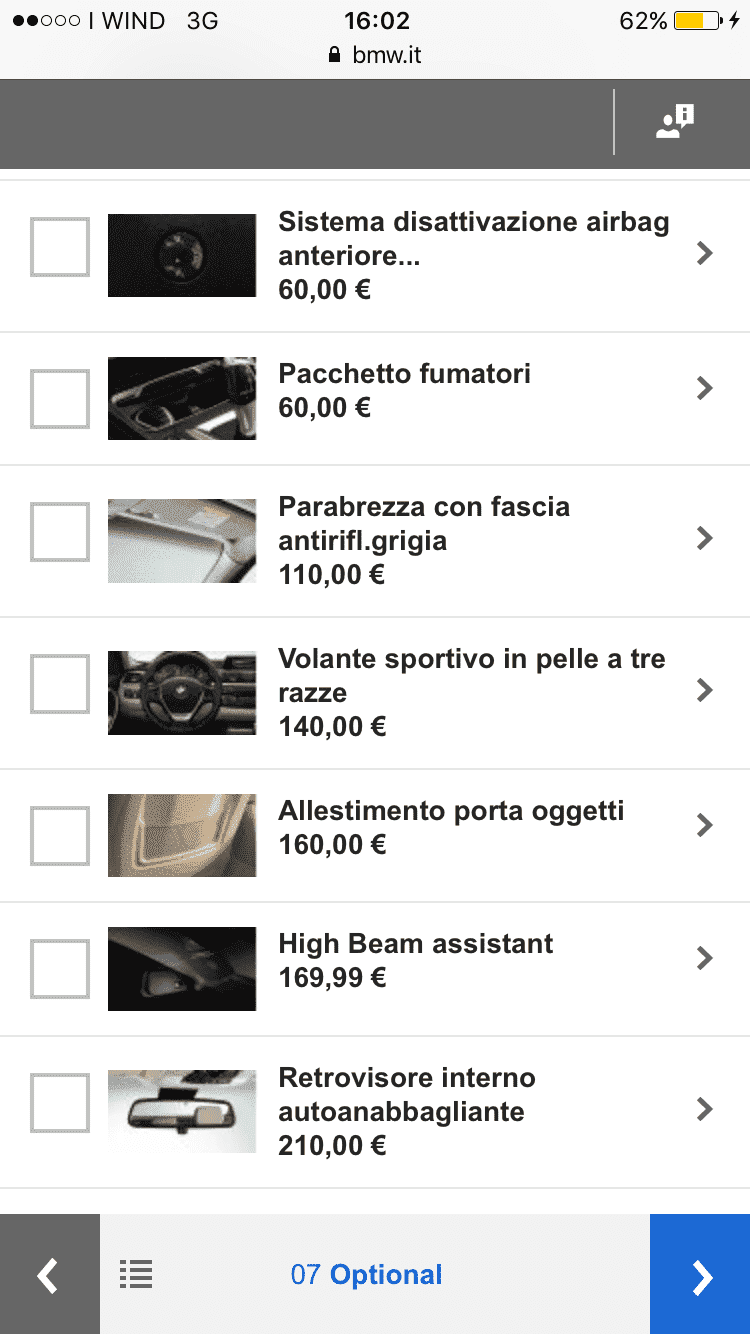Expand Pacchetto fumatori details chevron
Viewport: 750px width, 1334px height.
point(704,388)
